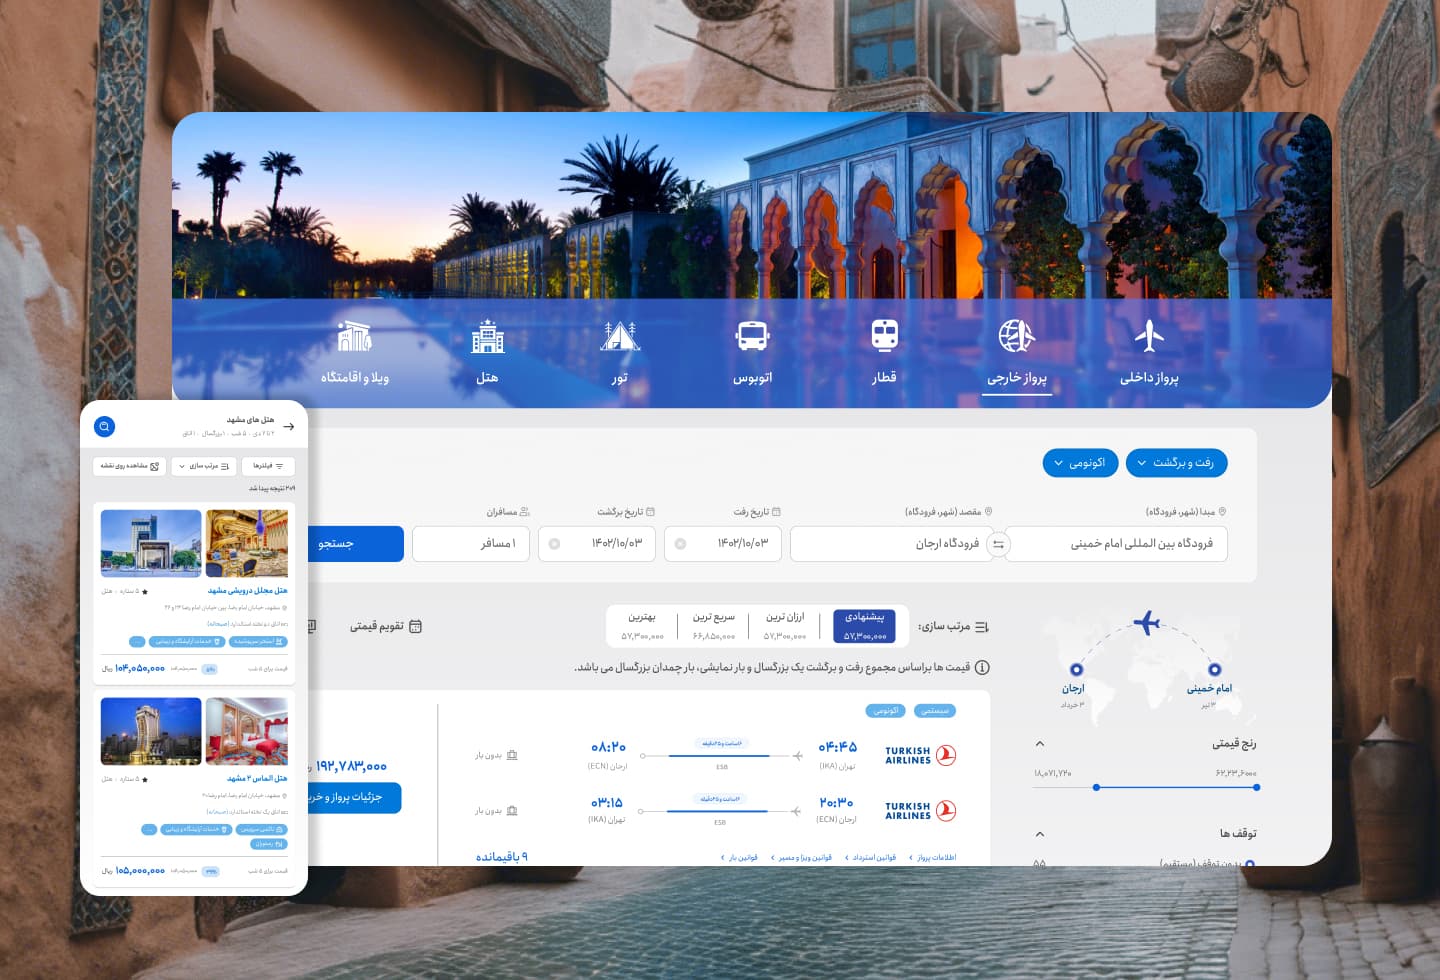
Task: Clear the departure date field
Action: click(x=680, y=544)
